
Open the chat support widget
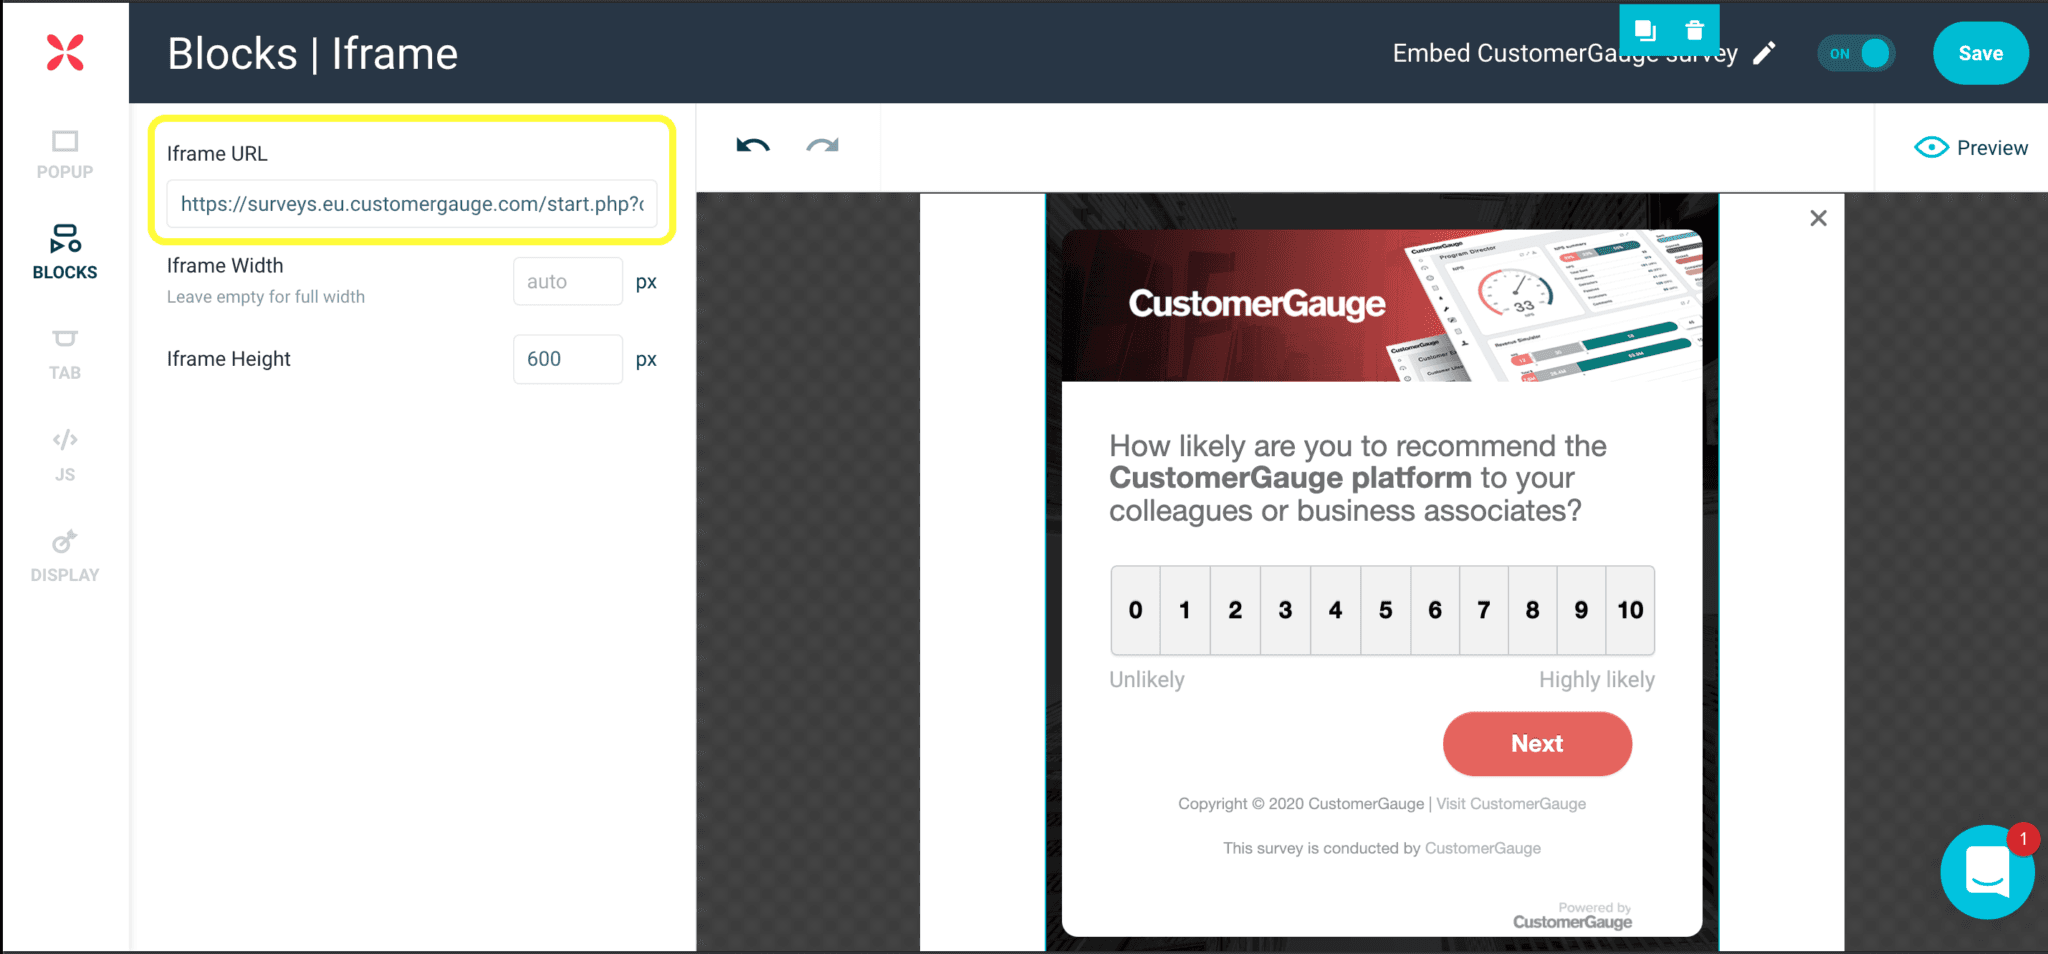click(1987, 872)
